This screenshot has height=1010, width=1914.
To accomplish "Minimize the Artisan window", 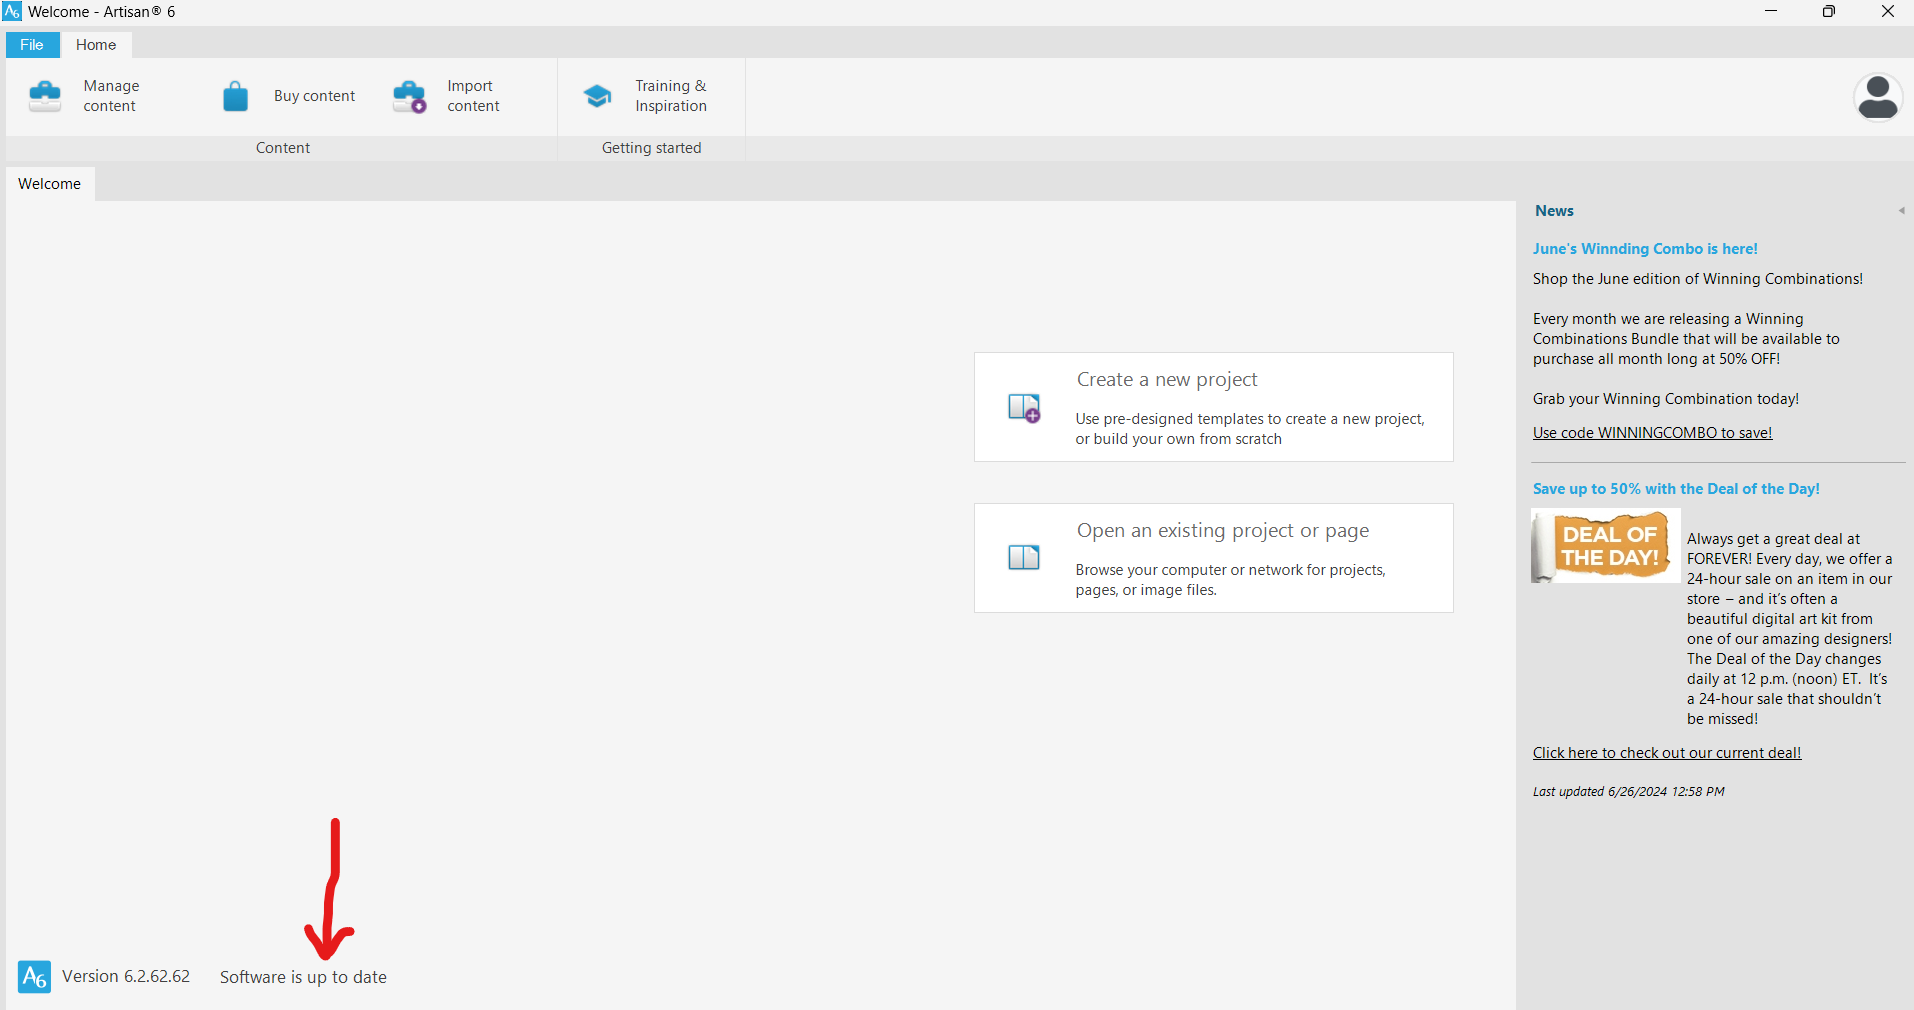I will tap(1771, 12).
